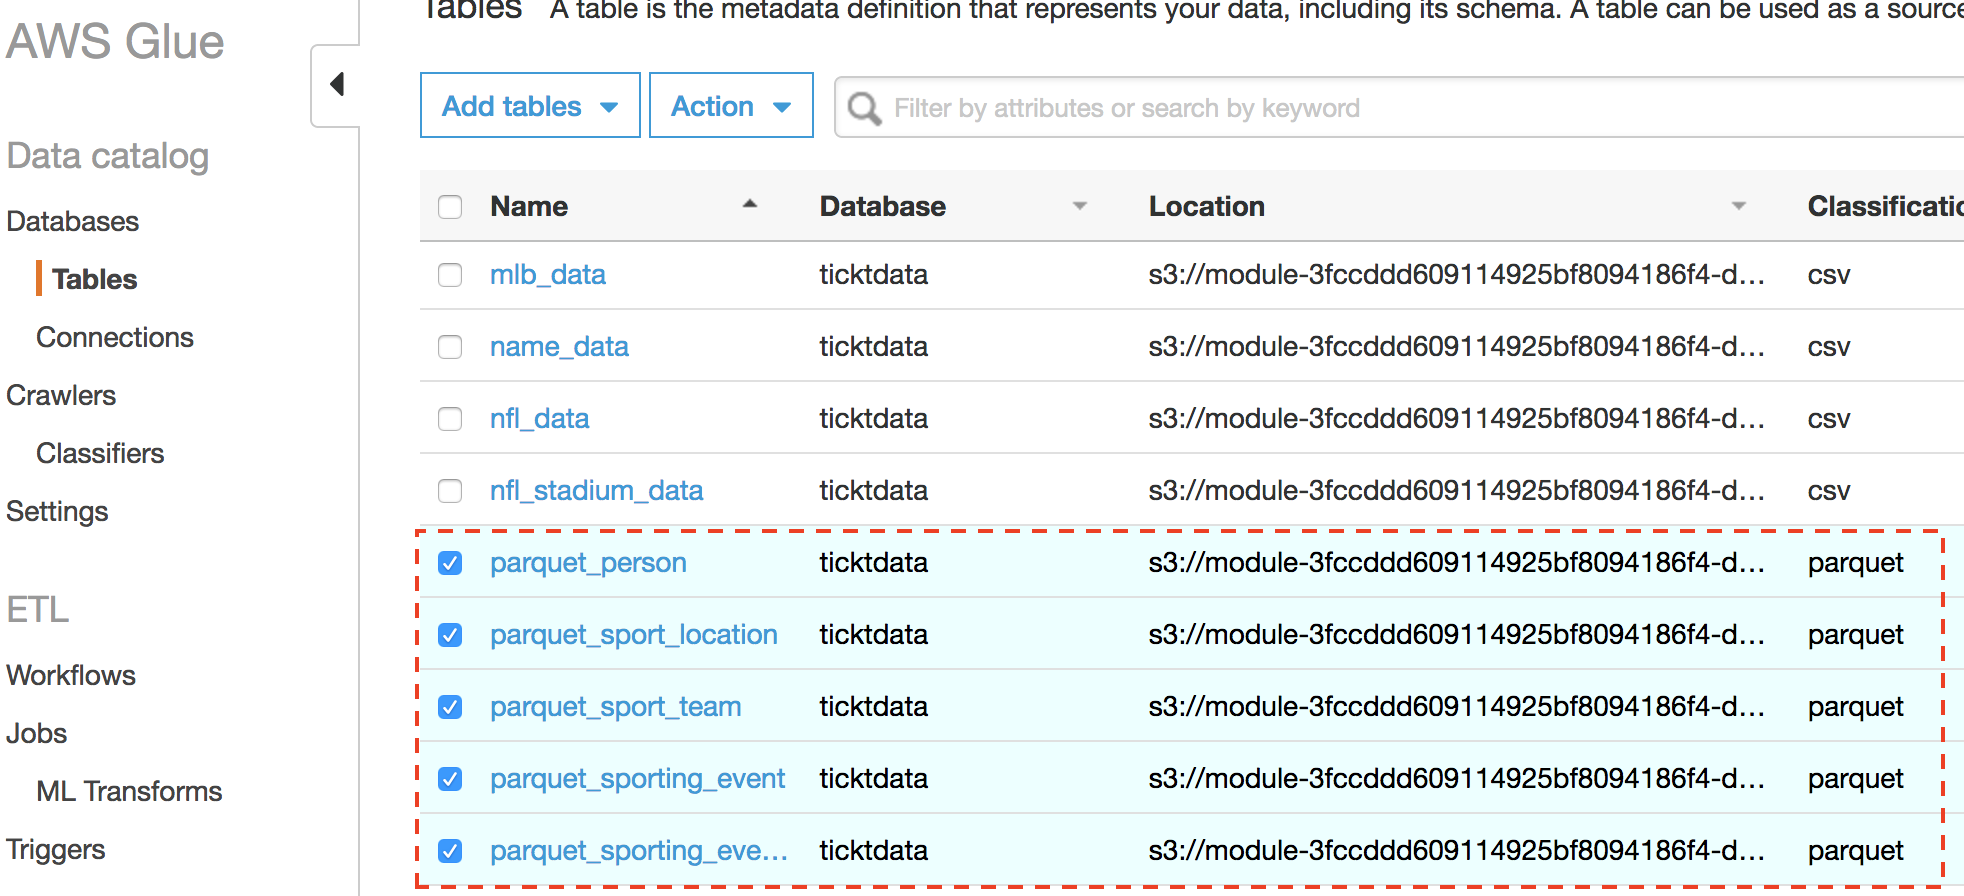Click the filter by attributes search field
Viewport: 1964px width, 896px height.
point(1400,108)
